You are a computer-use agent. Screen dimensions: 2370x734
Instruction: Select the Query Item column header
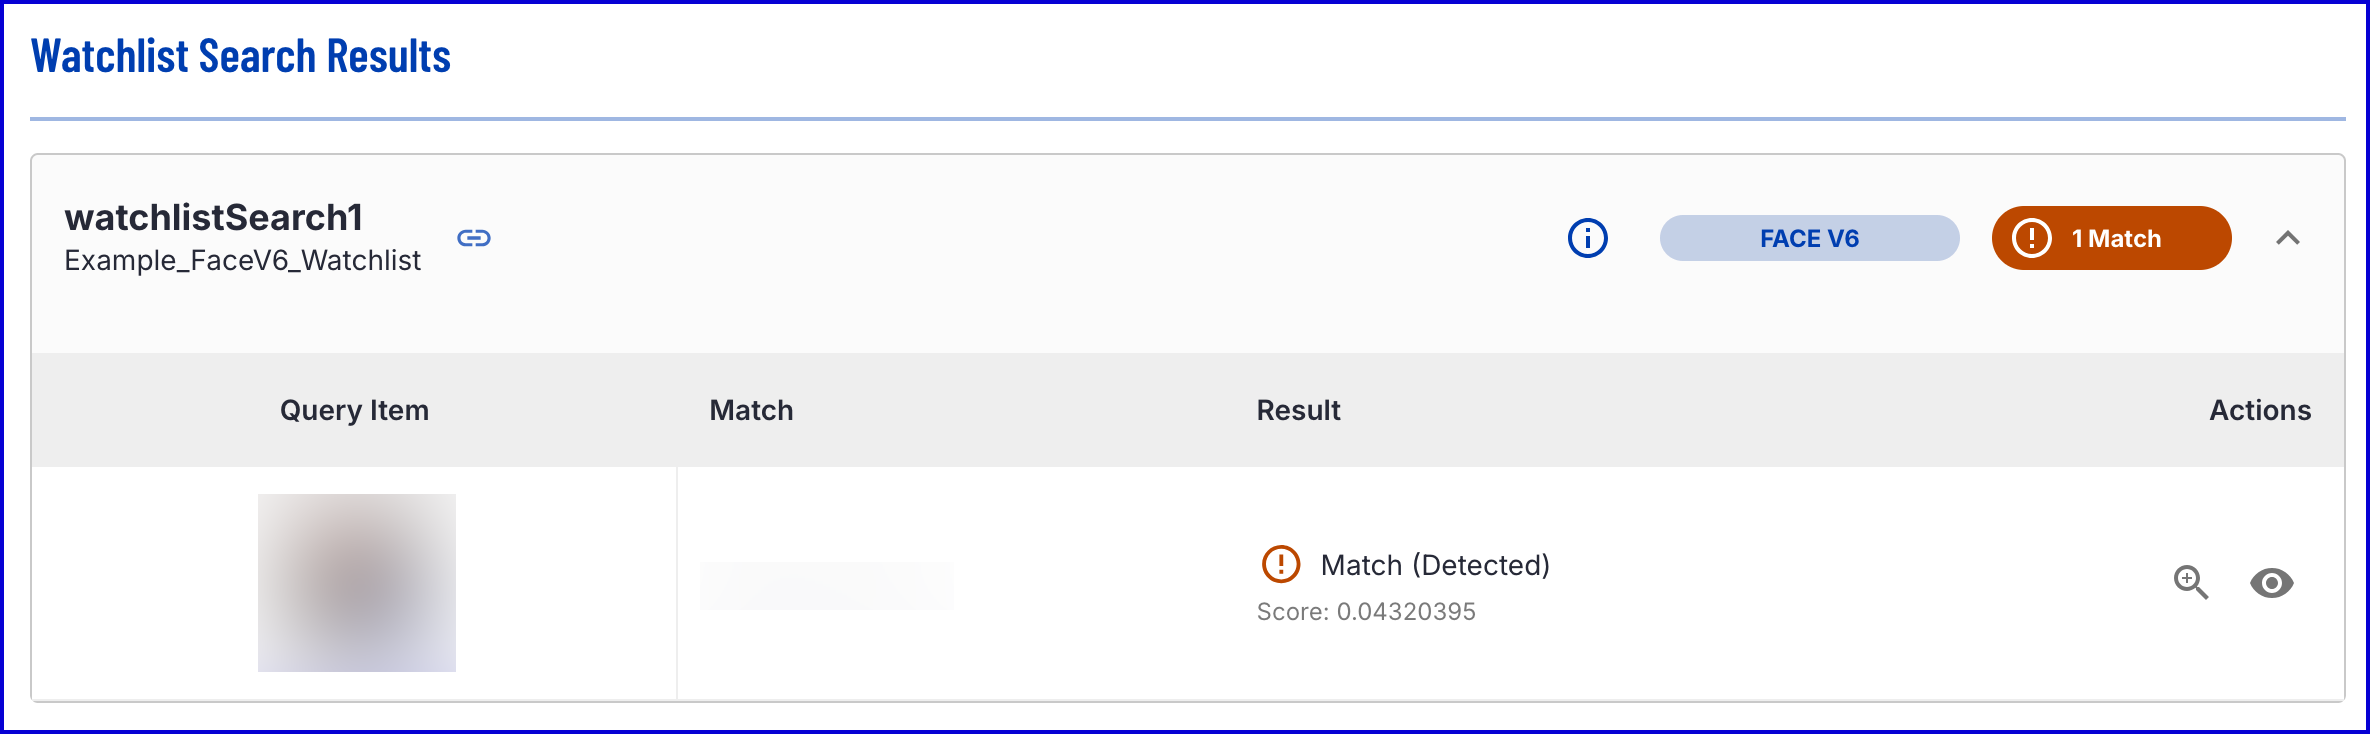coord(354,410)
